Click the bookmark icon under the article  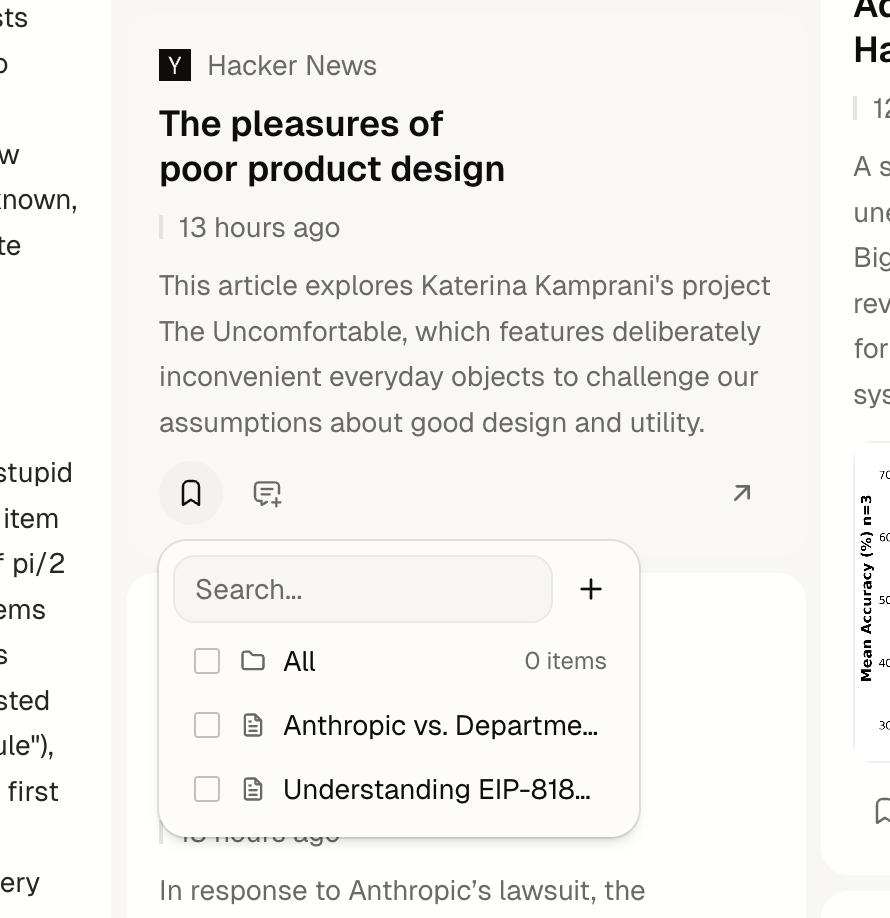click(x=191, y=493)
